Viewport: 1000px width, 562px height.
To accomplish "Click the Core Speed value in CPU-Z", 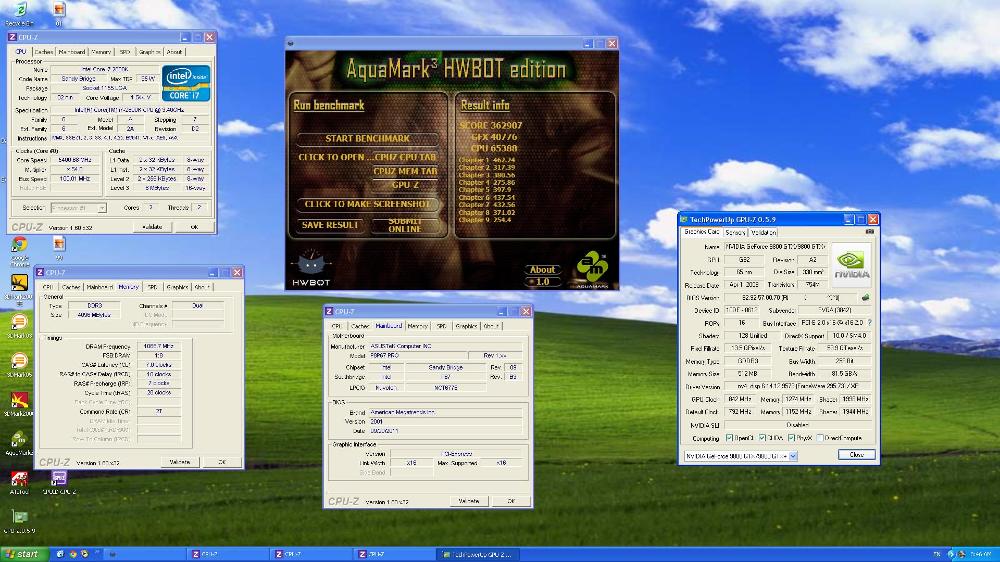I will point(75,160).
